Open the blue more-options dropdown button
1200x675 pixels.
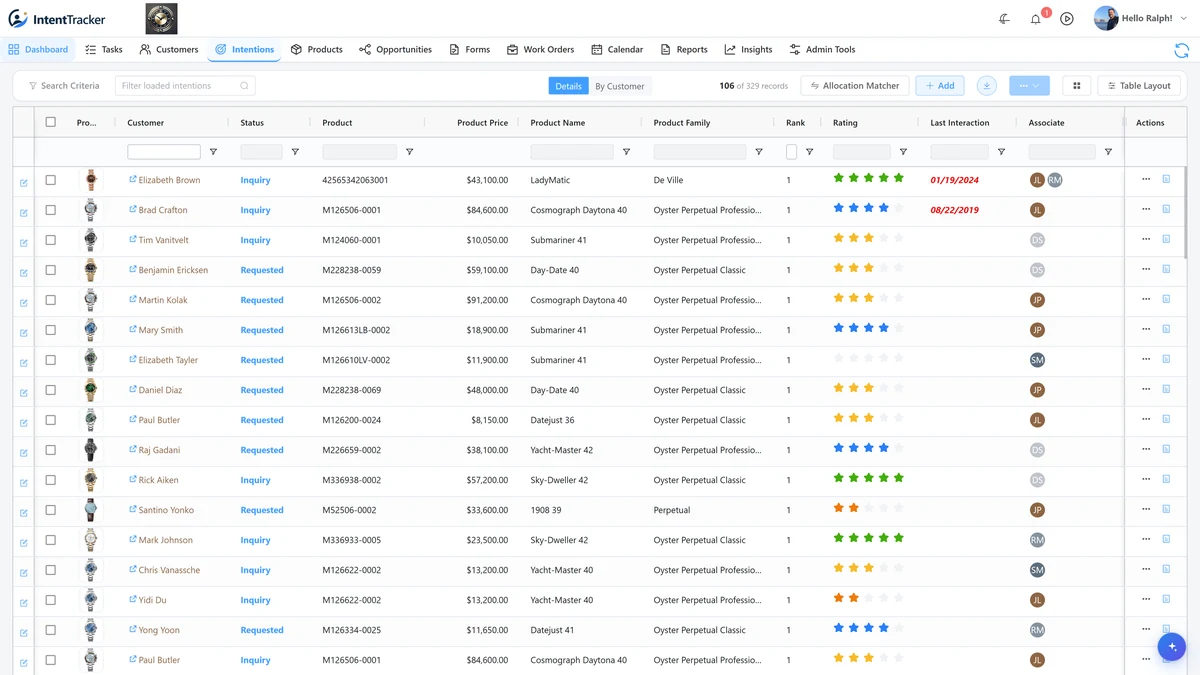1029,86
